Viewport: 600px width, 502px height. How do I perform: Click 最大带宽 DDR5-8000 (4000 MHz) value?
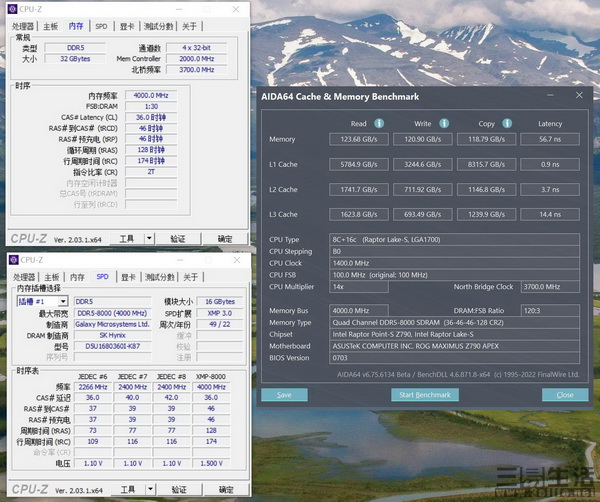point(112,313)
